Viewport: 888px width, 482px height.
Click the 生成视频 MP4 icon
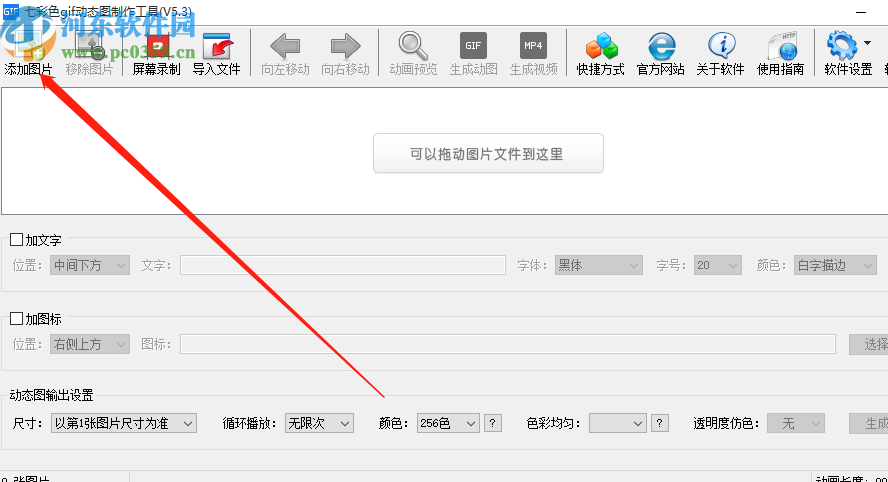click(x=533, y=46)
